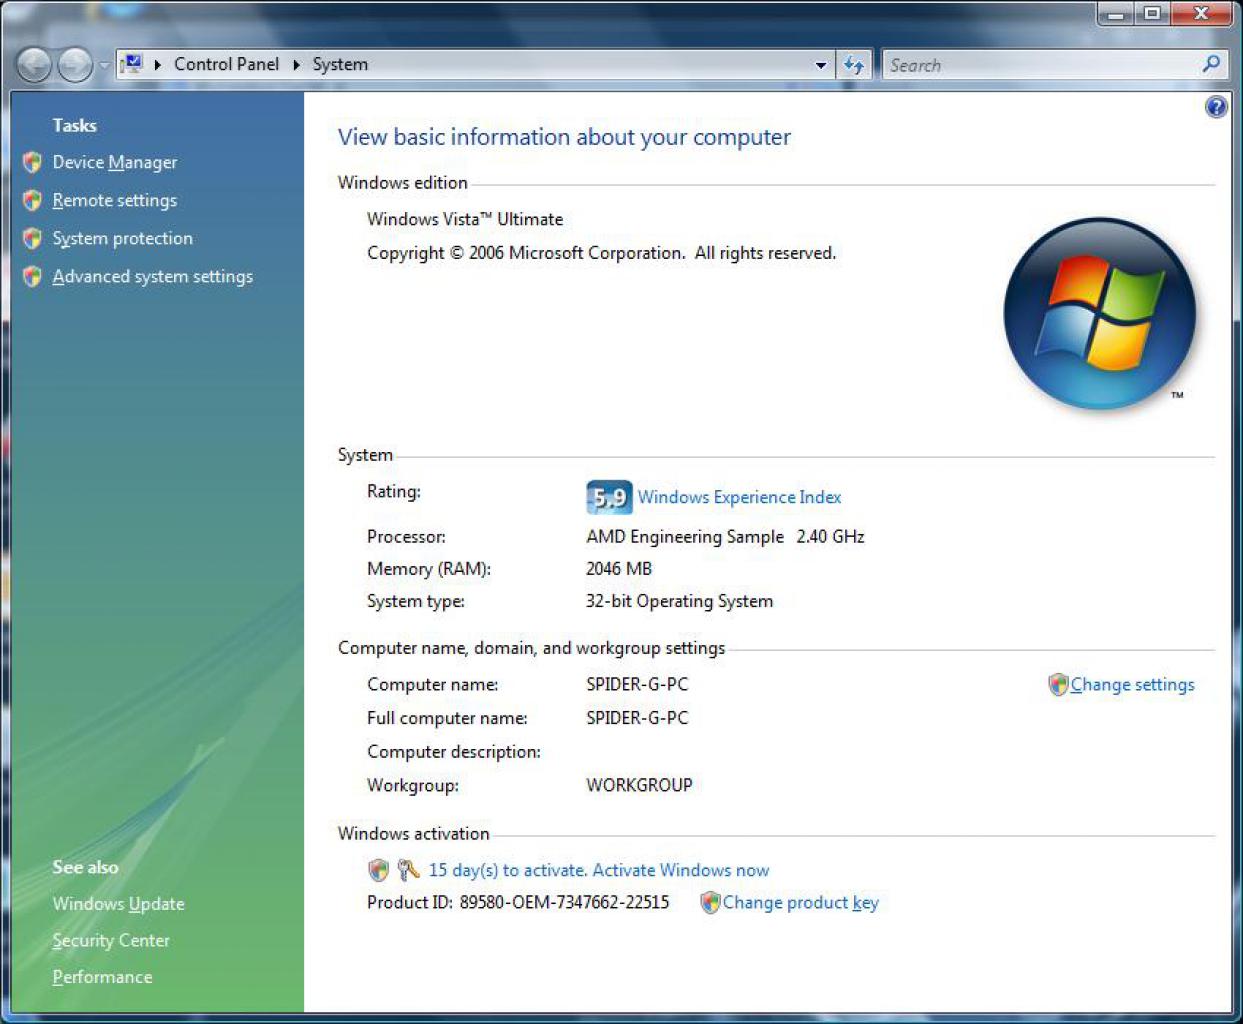Screen dimensions: 1243x1024
Task: Open Device Manager from Tasks
Action: coord(115,162)
